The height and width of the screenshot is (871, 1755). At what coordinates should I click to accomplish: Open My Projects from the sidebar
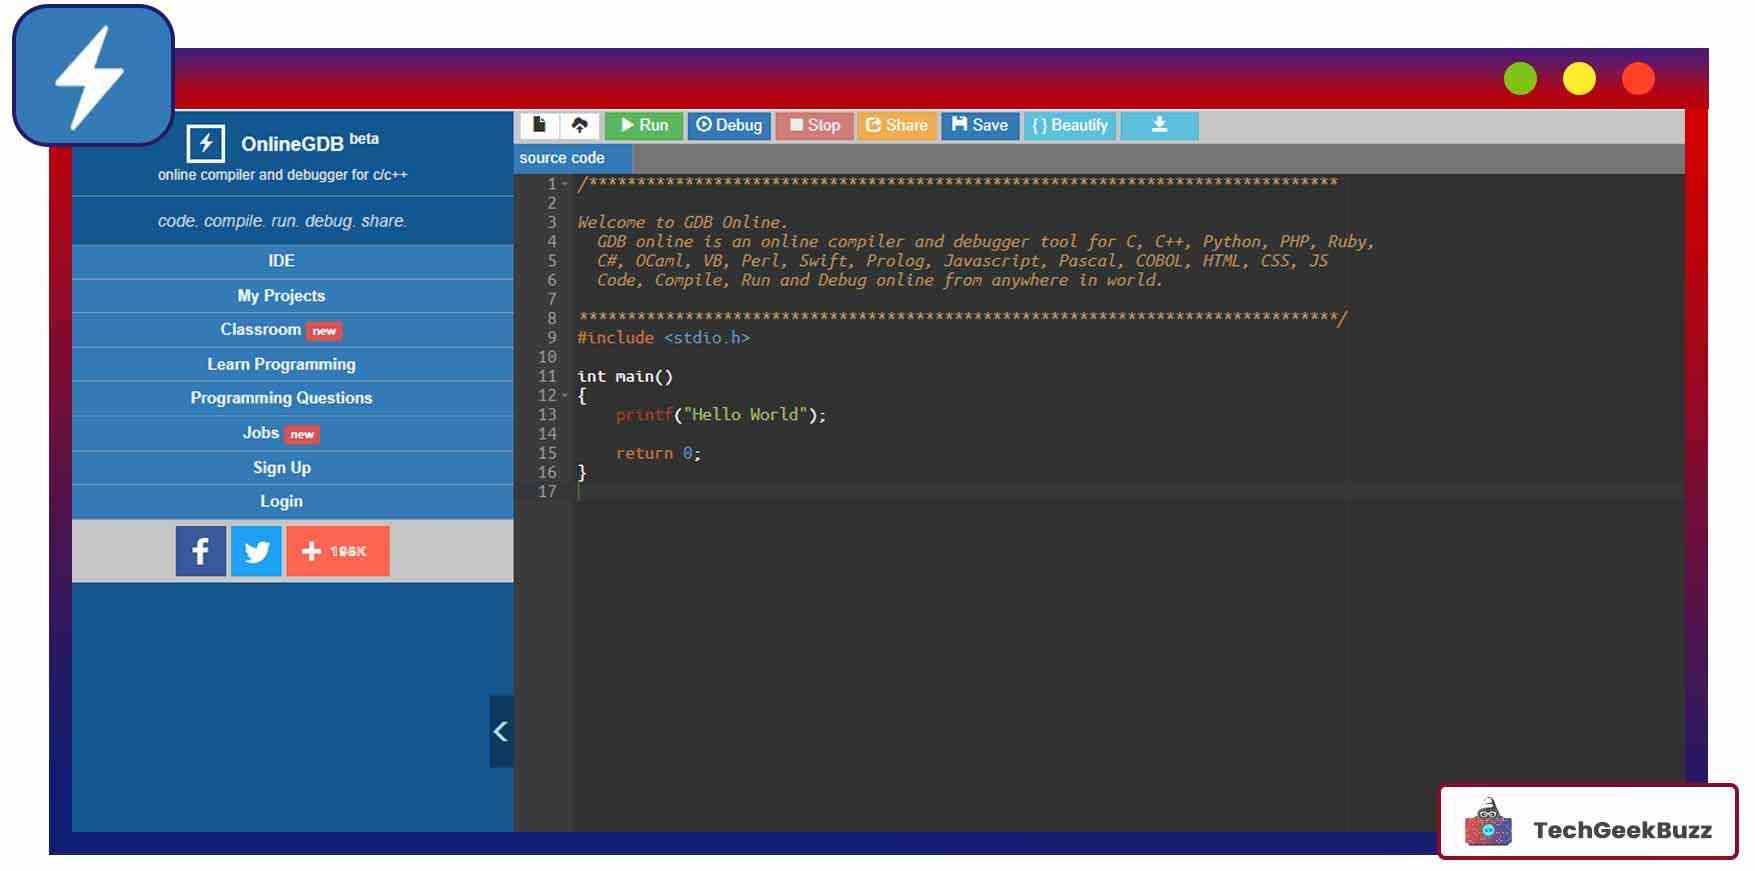point(281,296)
